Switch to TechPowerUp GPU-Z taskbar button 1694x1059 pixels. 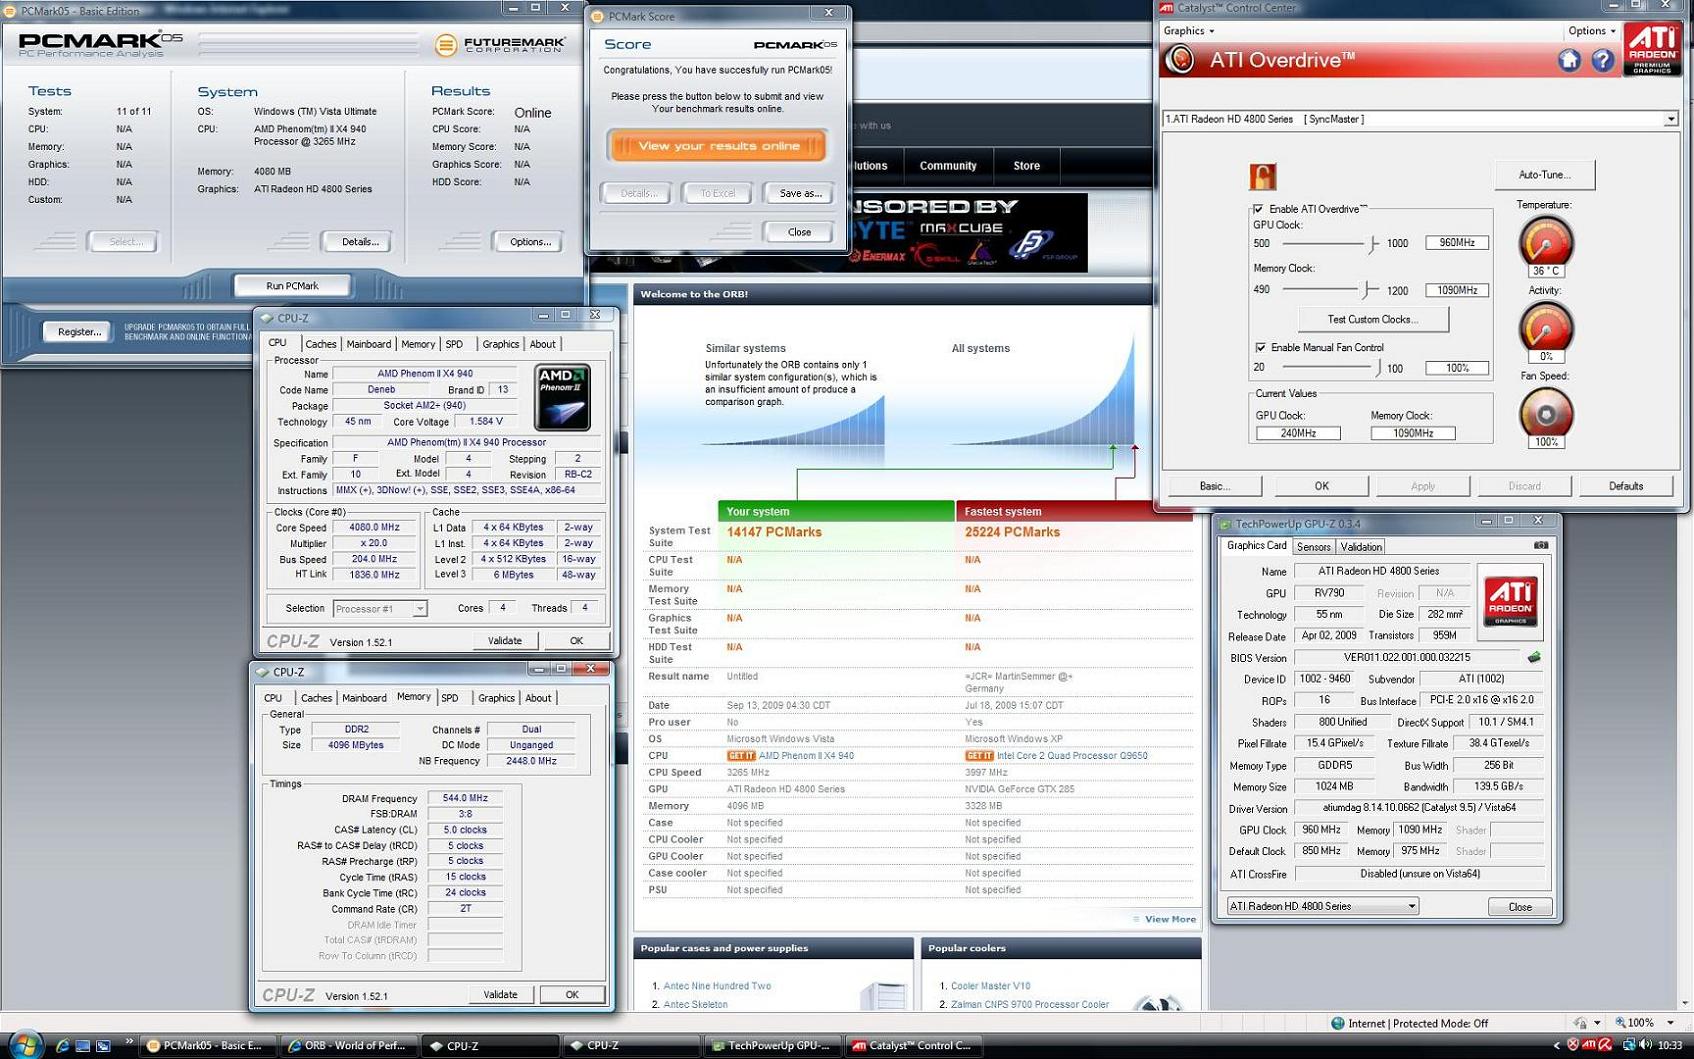772,1046
